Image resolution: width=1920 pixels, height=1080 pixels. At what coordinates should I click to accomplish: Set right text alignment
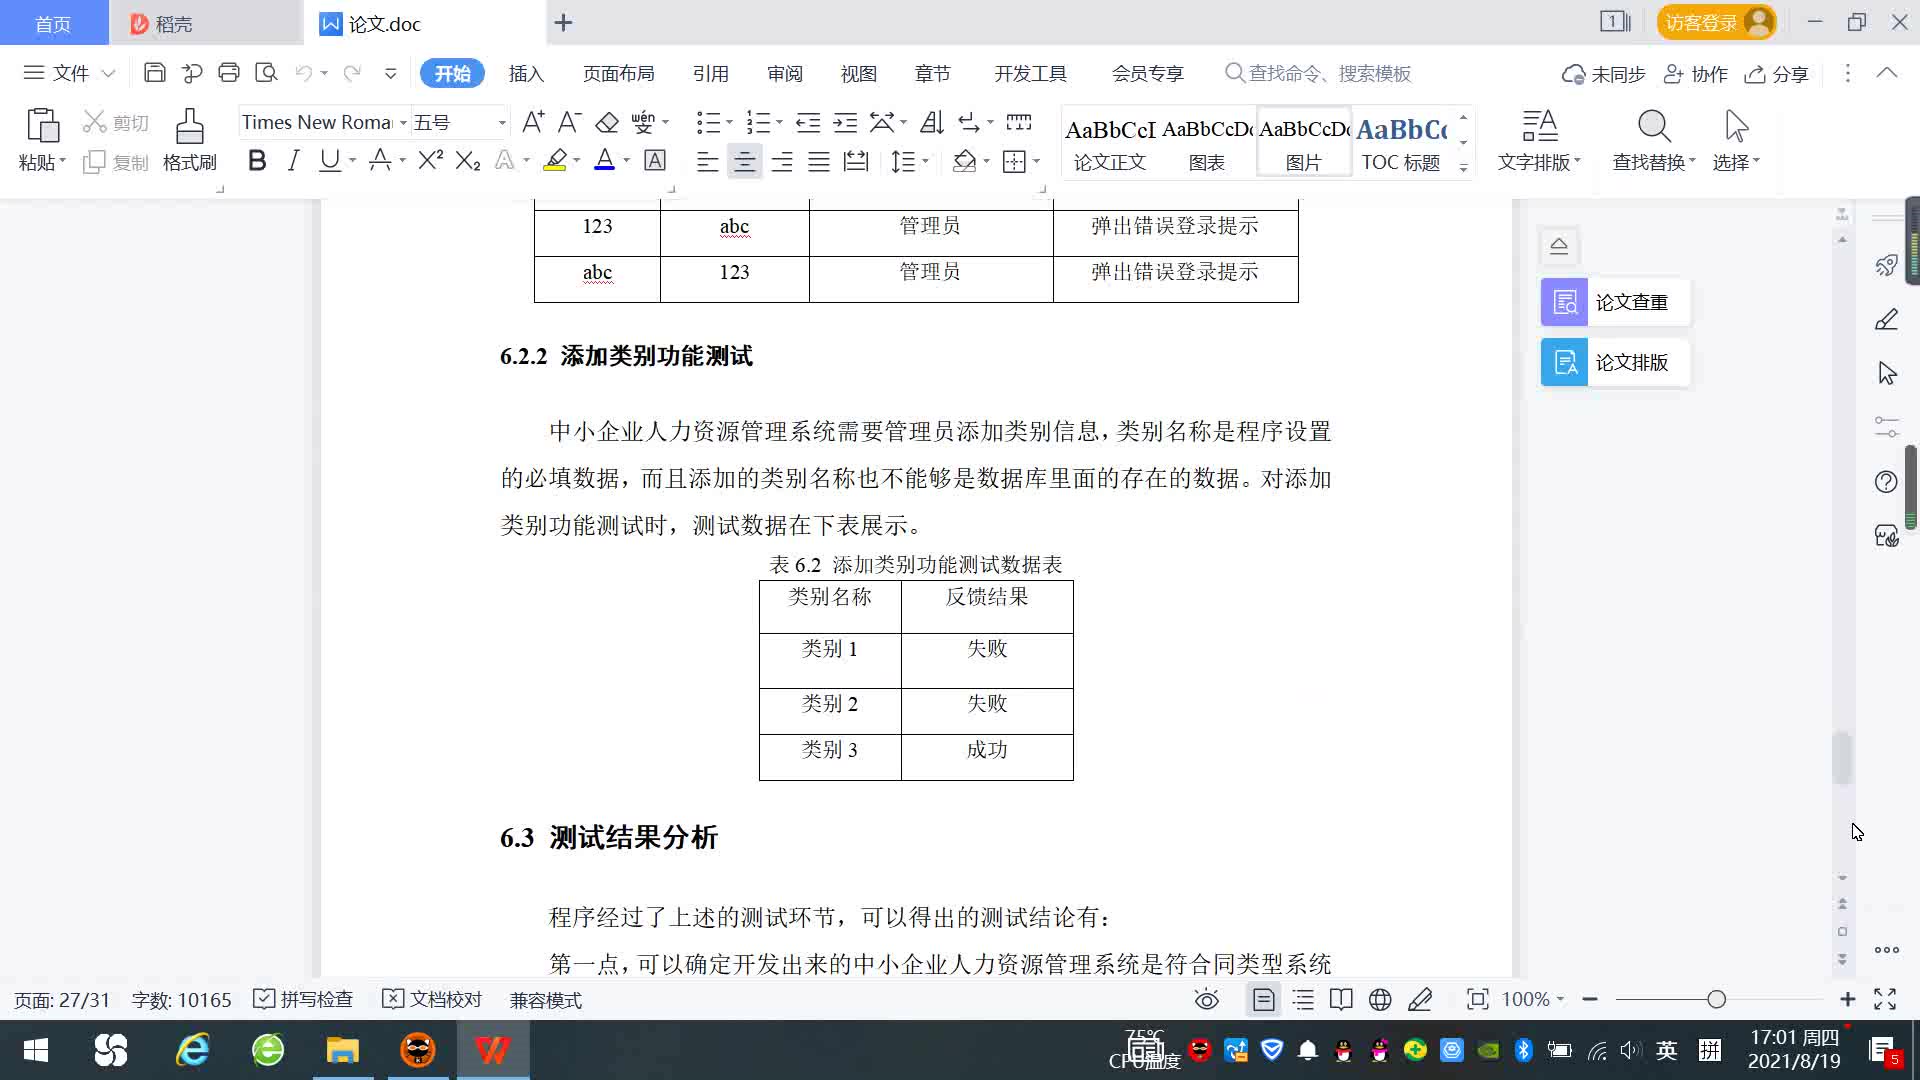click(x=782, y=161)
